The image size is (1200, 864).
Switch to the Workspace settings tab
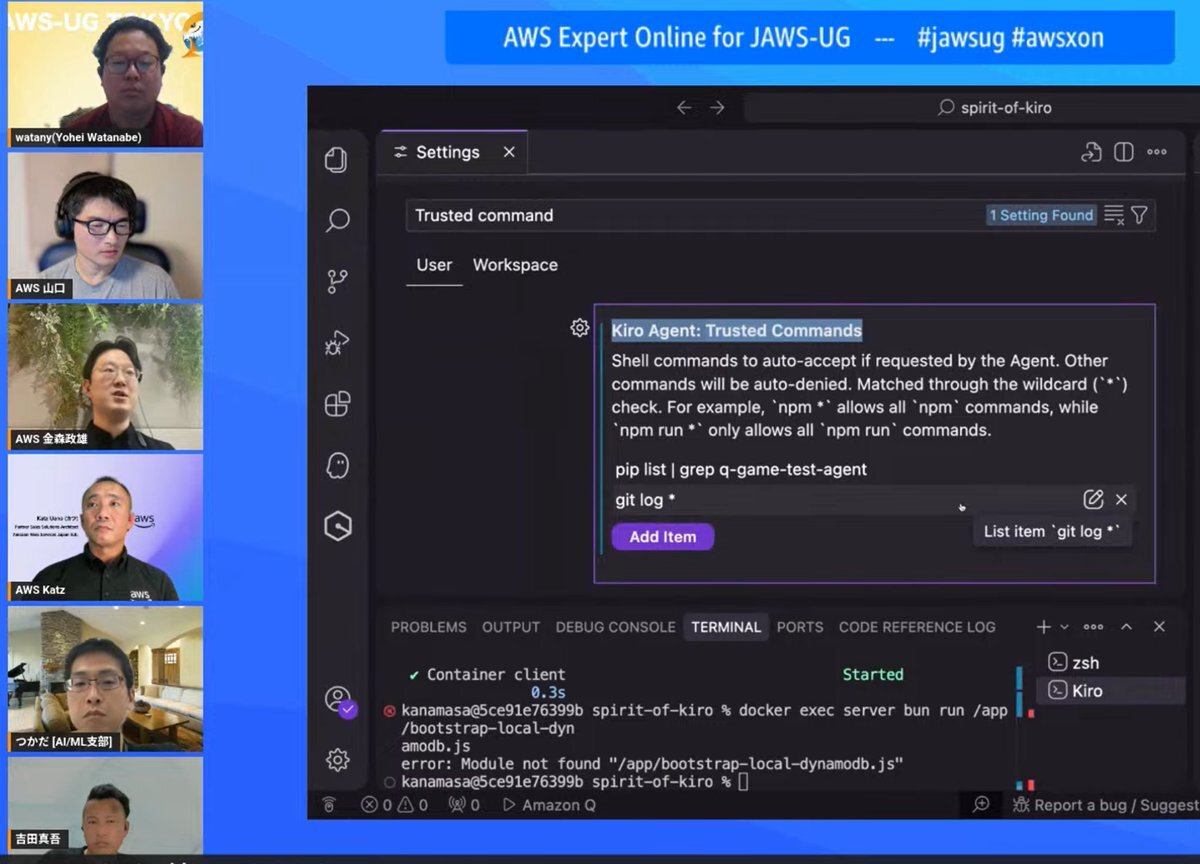pyautogui.click(x=515, y=265)
